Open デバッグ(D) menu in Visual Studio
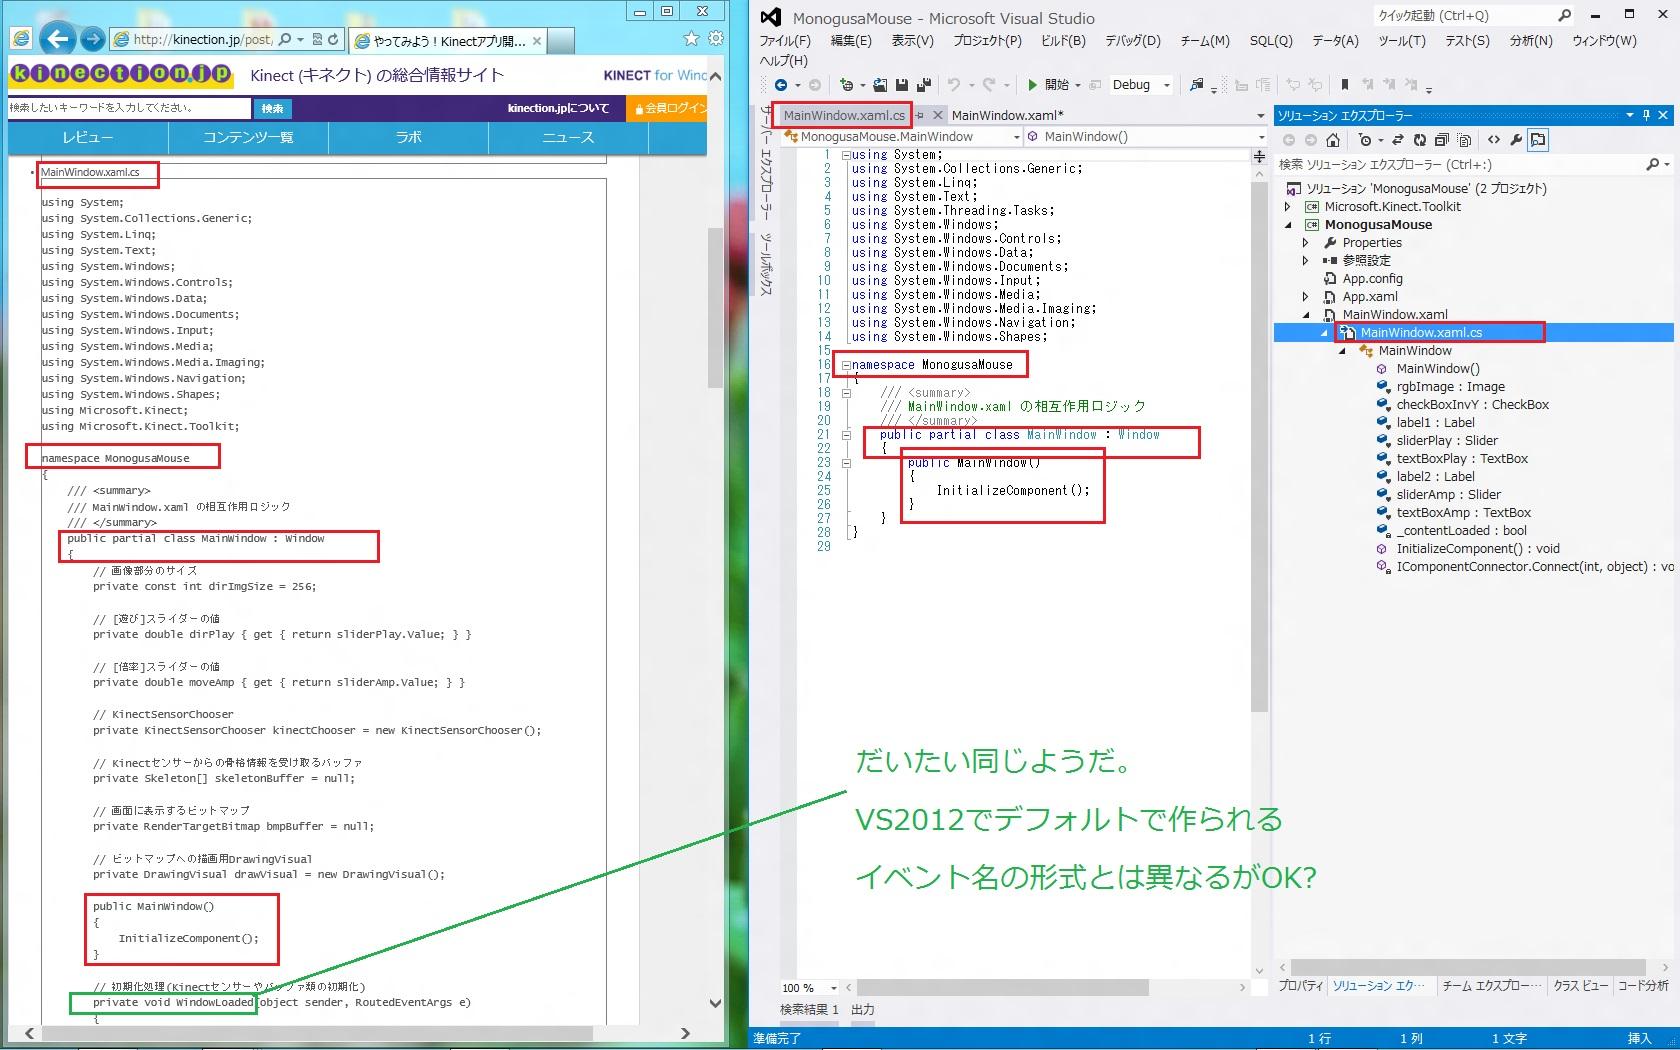 point(1133,41)
